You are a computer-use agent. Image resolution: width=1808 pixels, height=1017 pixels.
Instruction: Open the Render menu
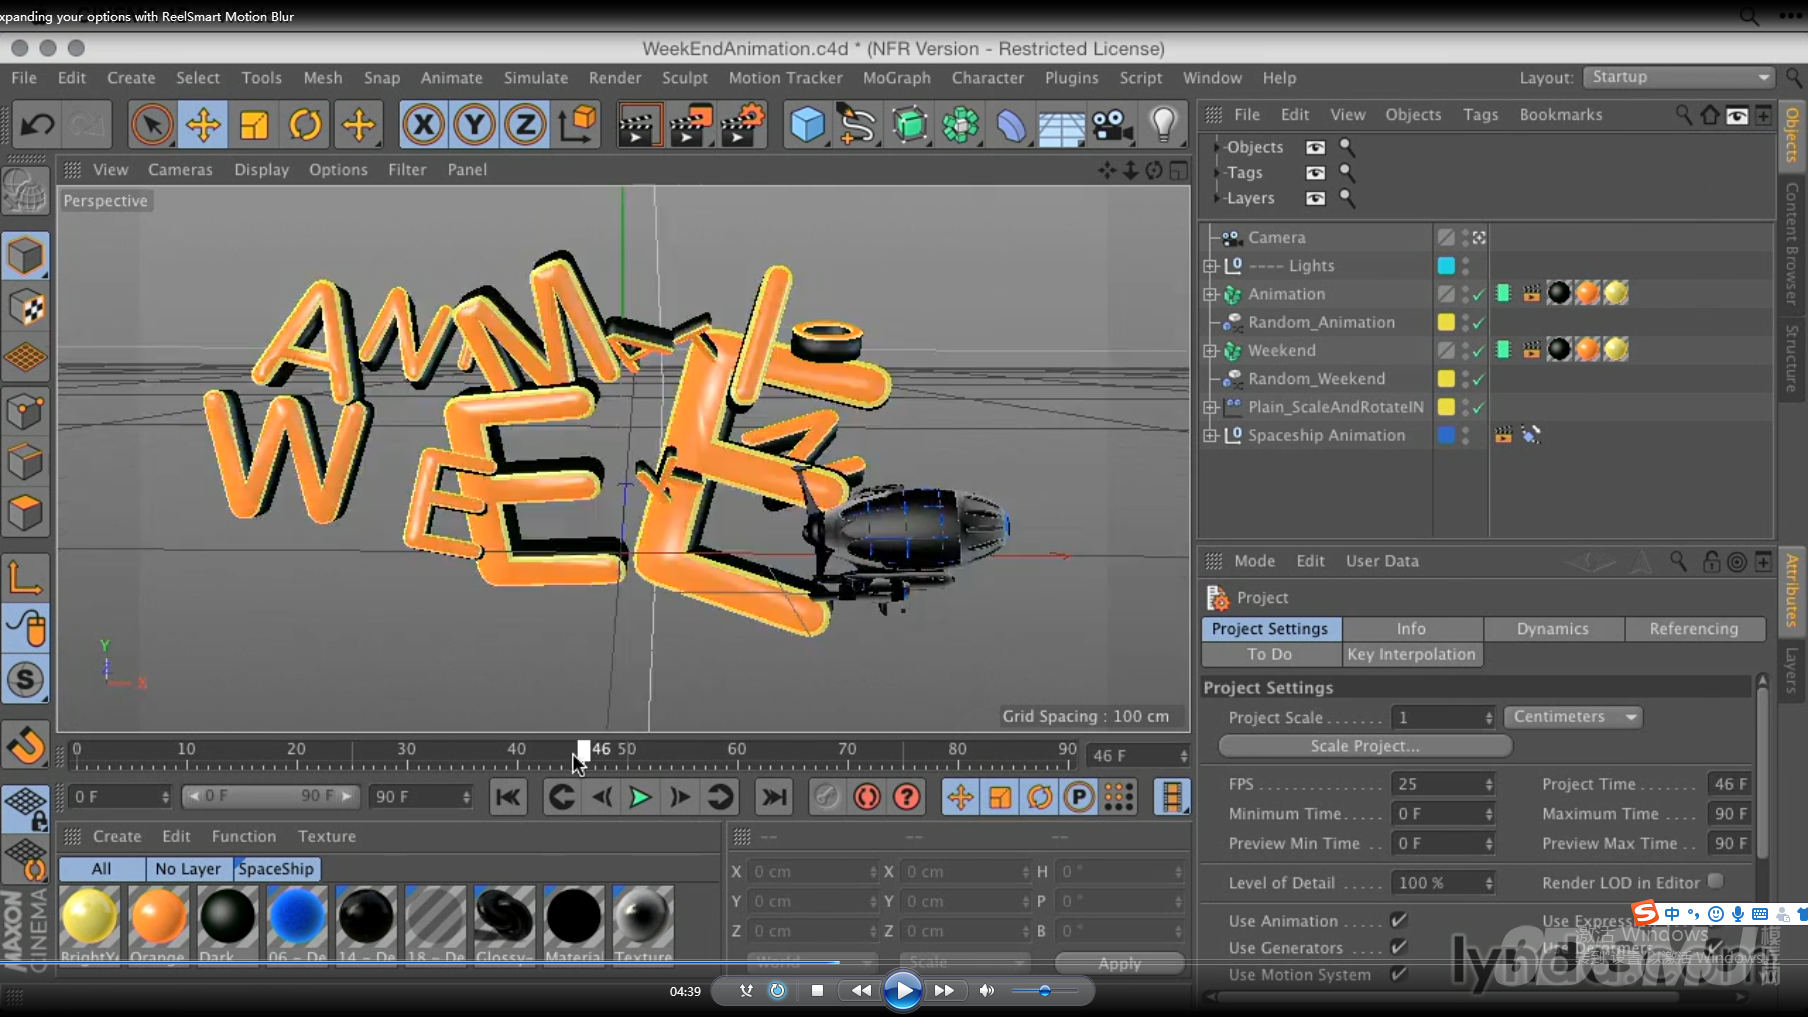[615, 78]
